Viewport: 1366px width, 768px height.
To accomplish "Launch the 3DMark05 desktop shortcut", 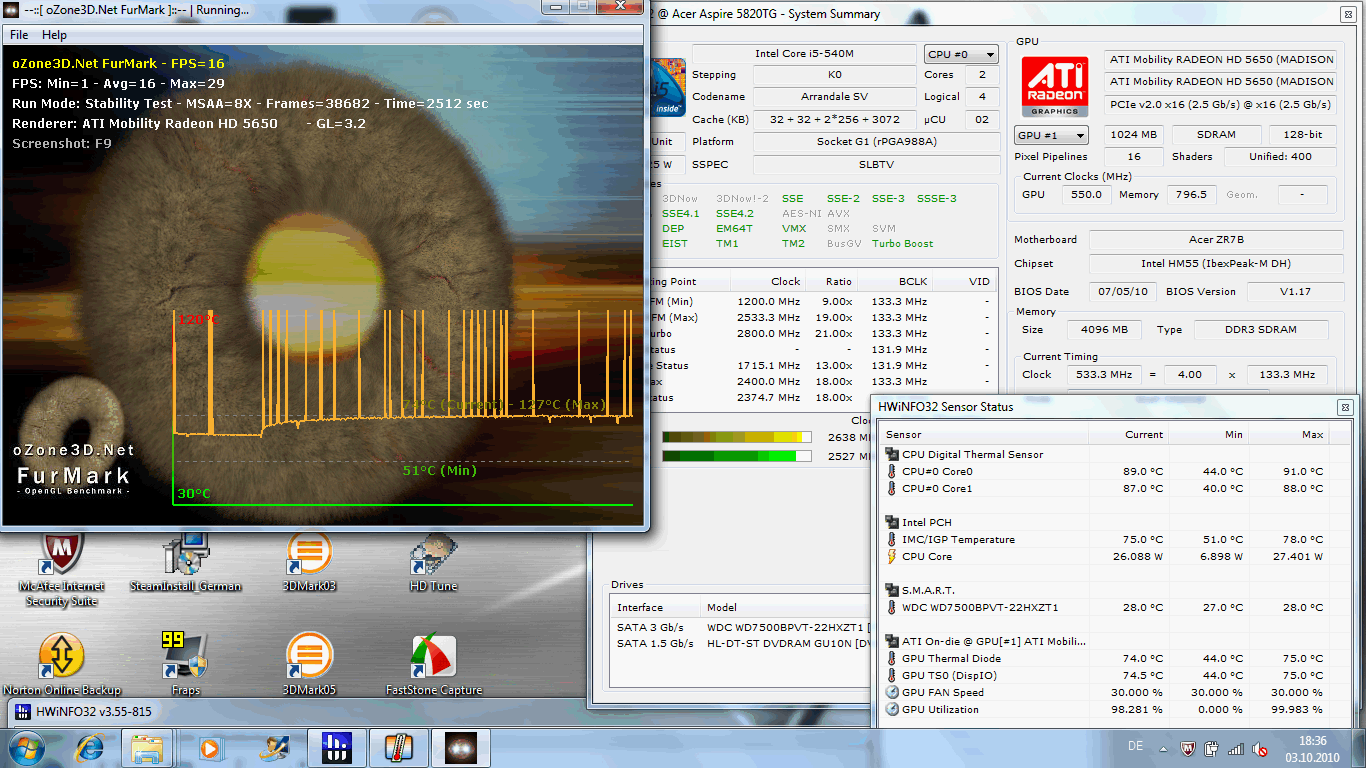I will (x=309, y=665).
